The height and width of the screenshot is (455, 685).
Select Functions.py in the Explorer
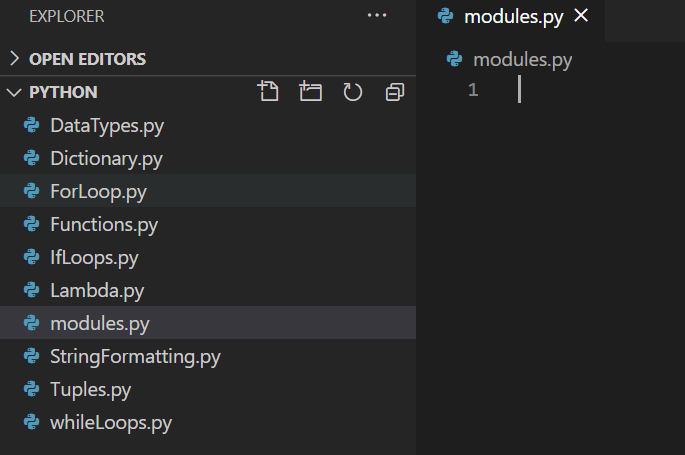click(104, 224)
